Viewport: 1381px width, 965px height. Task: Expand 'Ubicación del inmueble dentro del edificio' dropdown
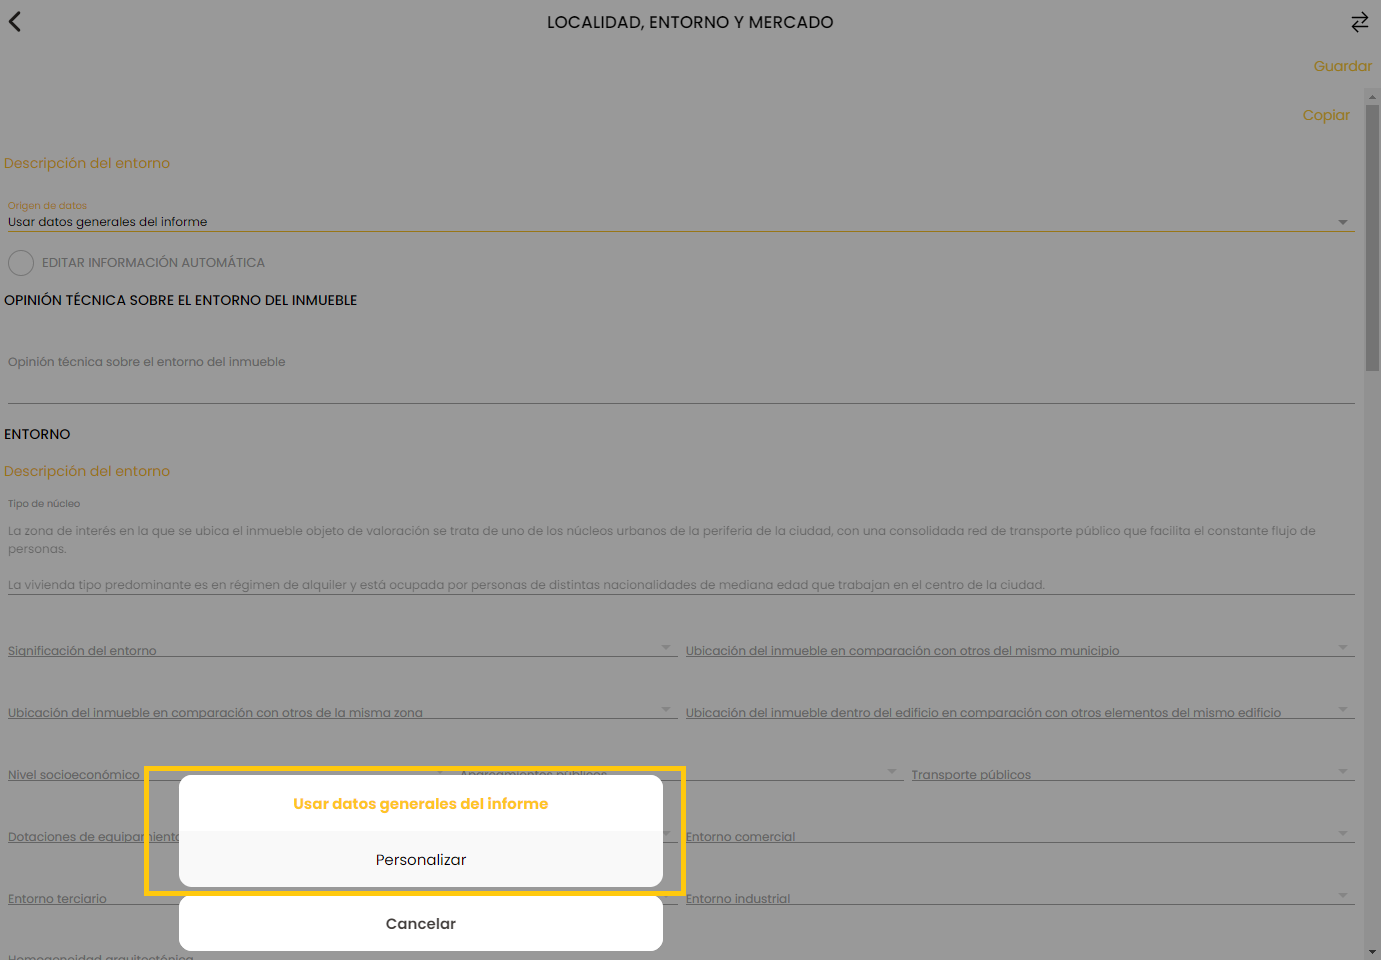pyautogui.click(x=1020, y=712)
